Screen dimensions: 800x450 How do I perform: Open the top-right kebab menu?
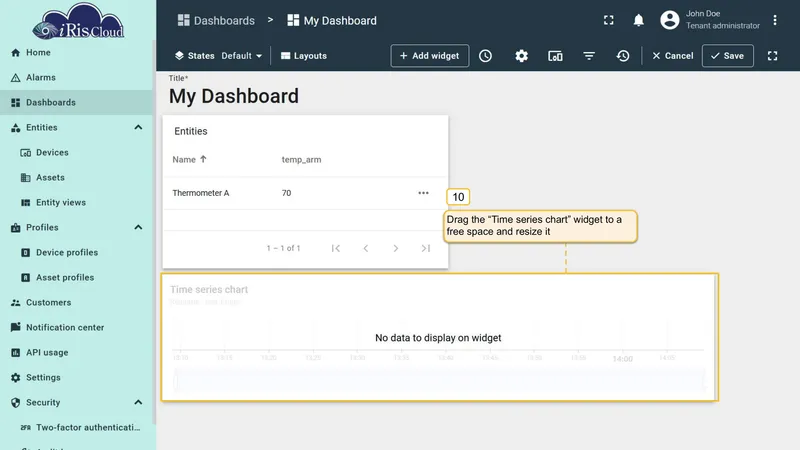click(774, 20)
